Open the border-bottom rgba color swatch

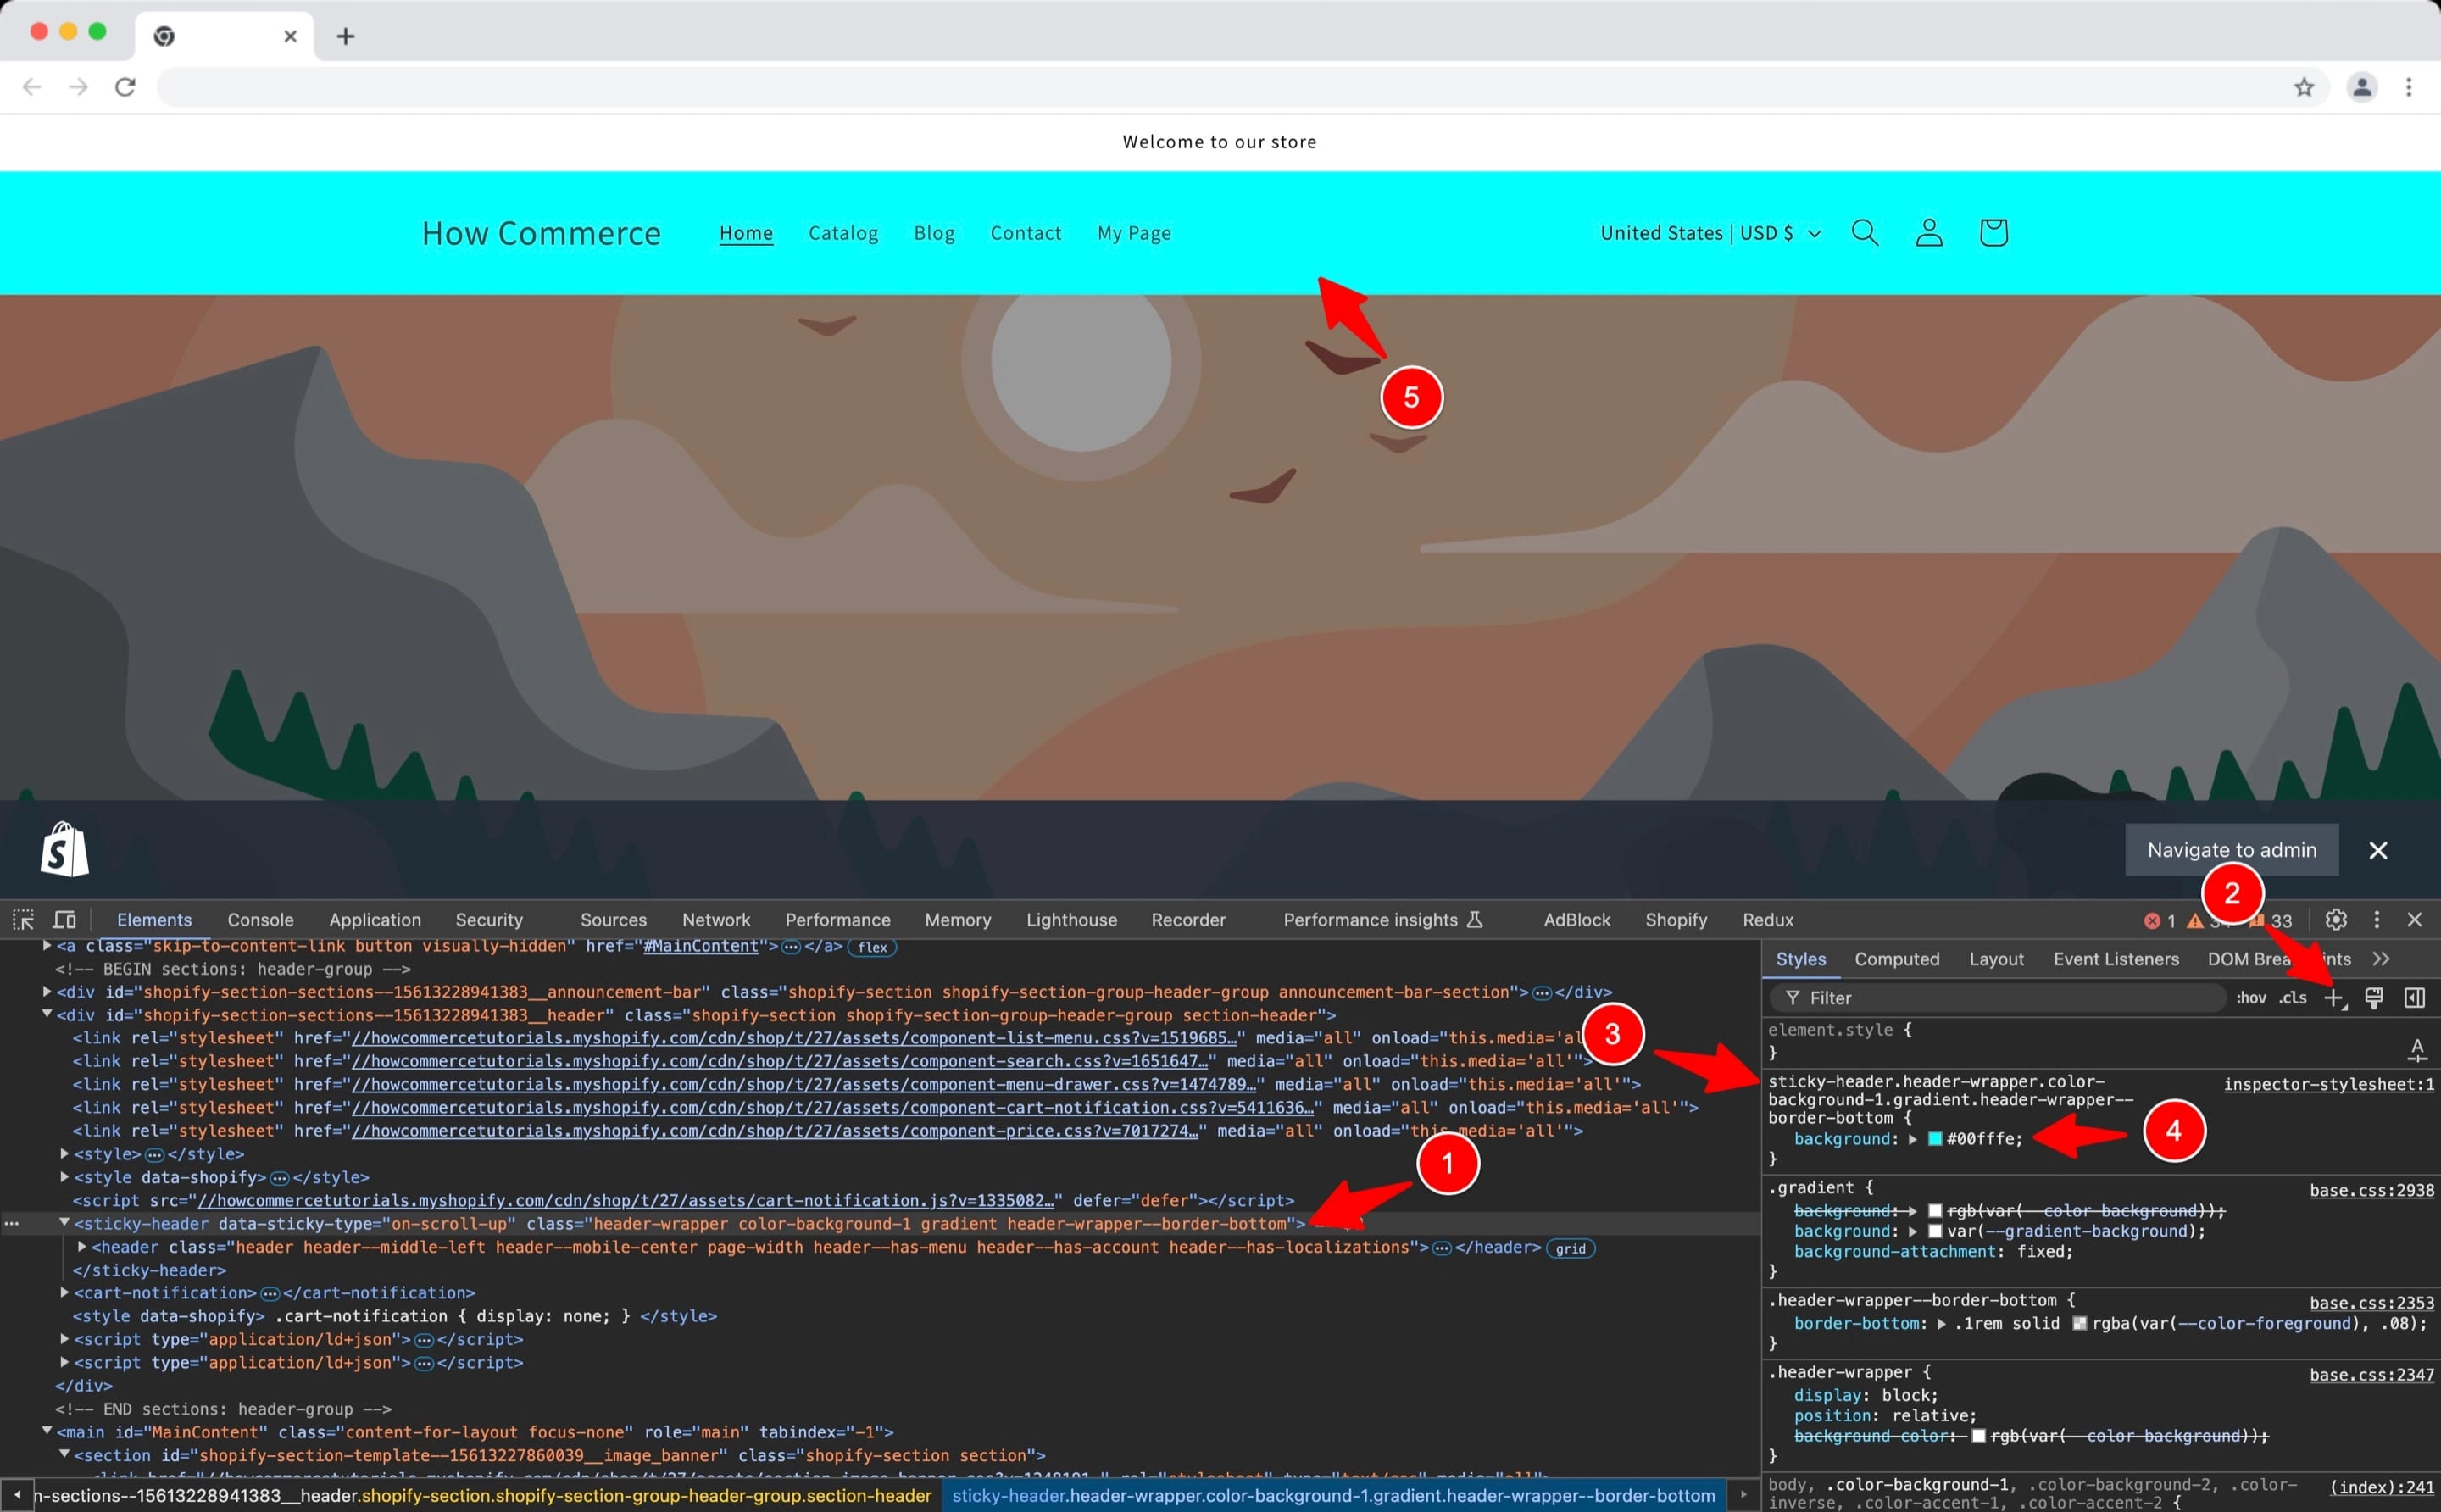coord(2079,1323)
